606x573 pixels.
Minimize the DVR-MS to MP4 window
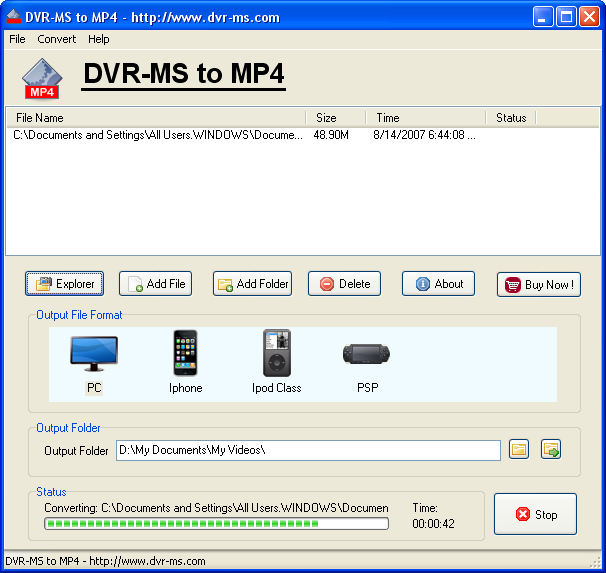[x=543, y=17]
